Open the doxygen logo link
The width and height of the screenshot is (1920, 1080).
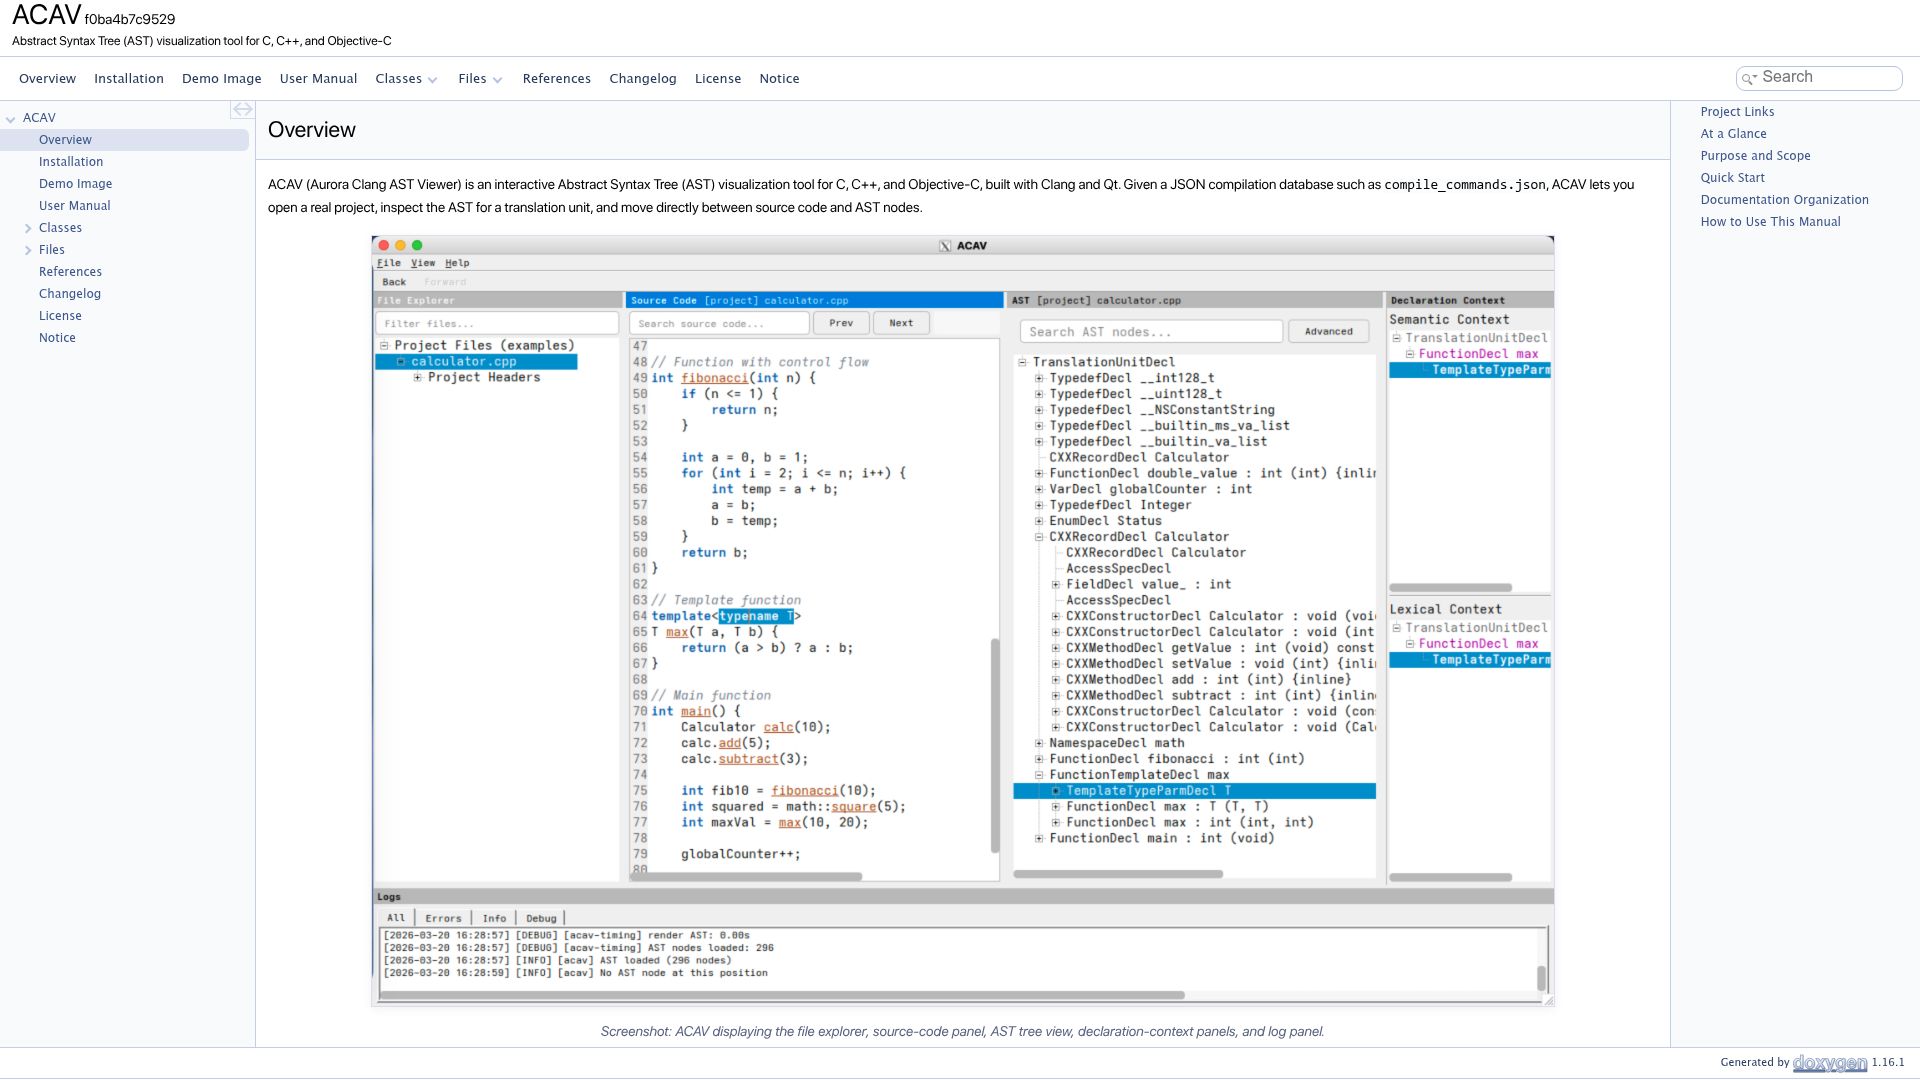(1829, 1063)
